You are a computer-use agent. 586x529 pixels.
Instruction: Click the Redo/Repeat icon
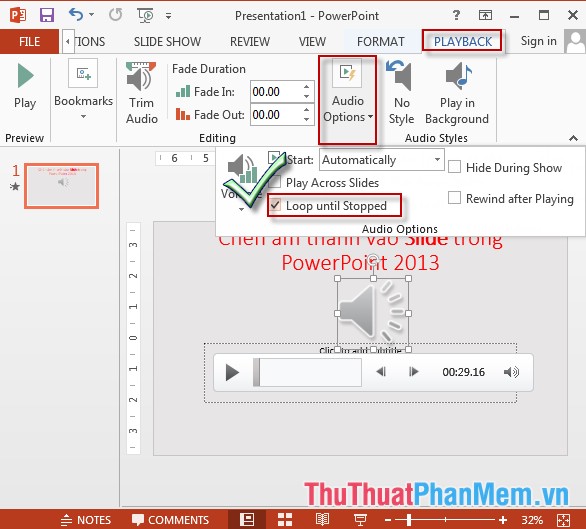pyautogui.click(x=115, y=15)
